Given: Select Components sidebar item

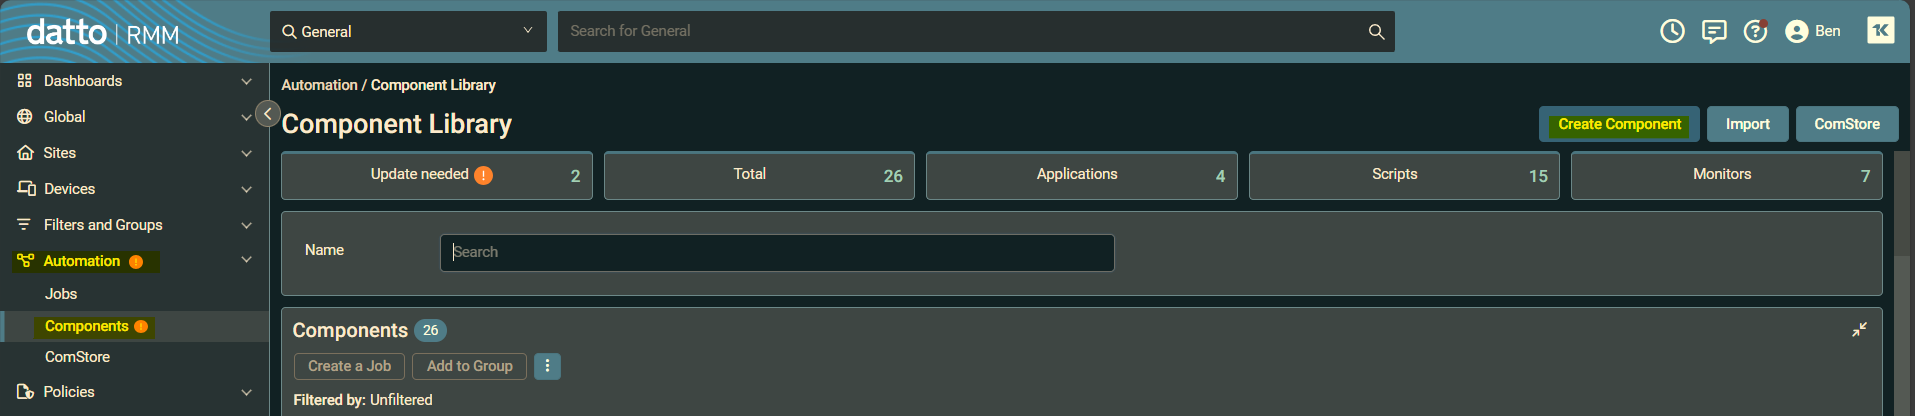Looking at the screenshot, I should [134, 326].
